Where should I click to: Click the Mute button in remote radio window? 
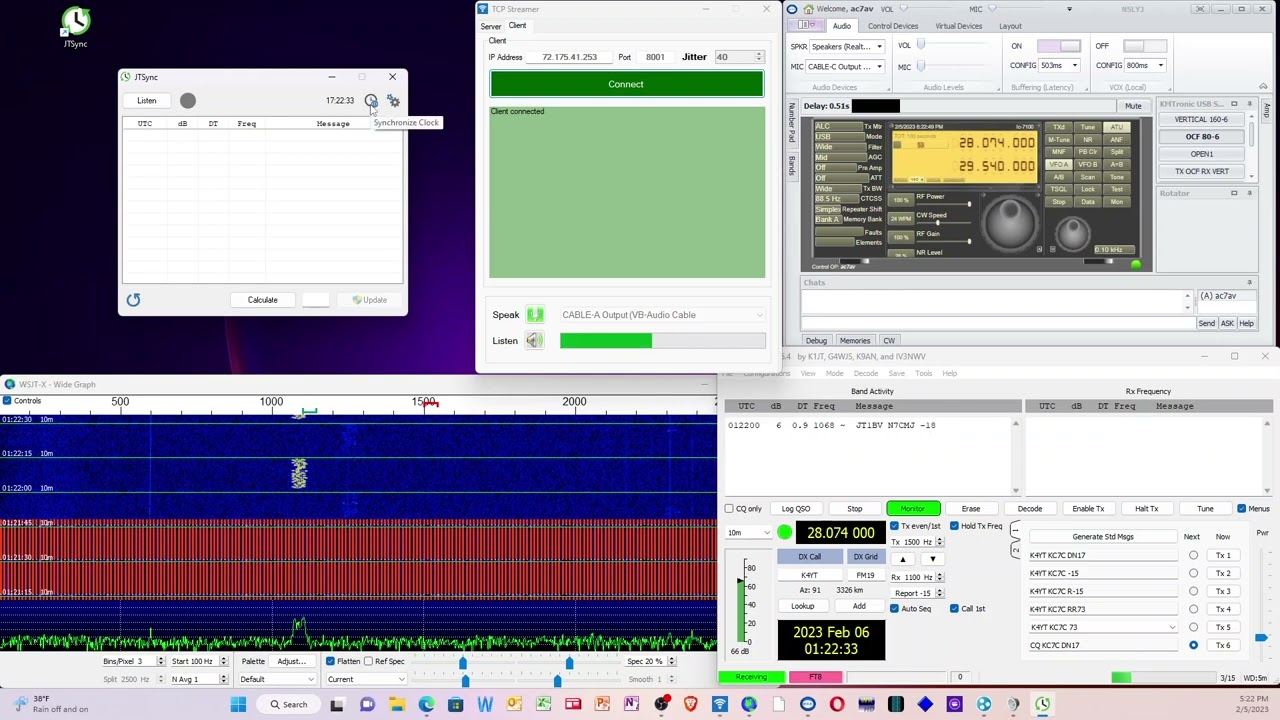pos(1133,106)
